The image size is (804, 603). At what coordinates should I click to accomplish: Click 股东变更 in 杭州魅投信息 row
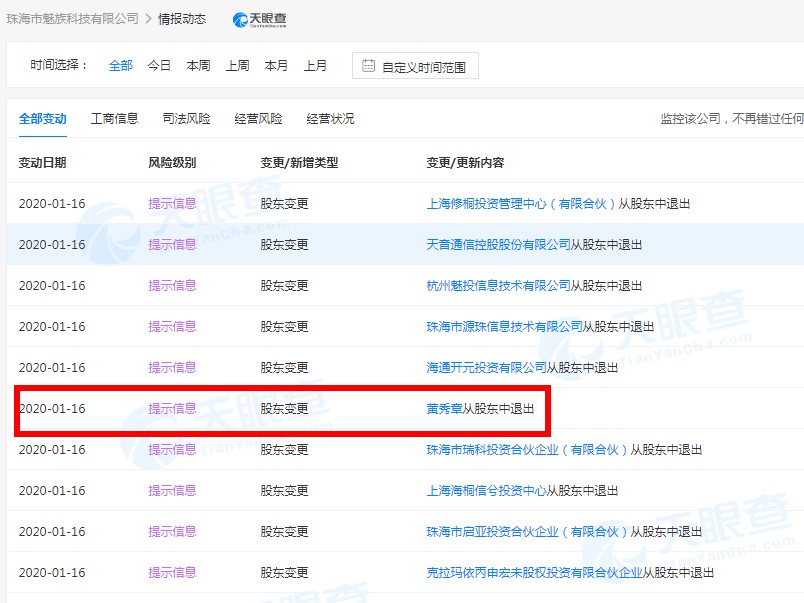284,286
